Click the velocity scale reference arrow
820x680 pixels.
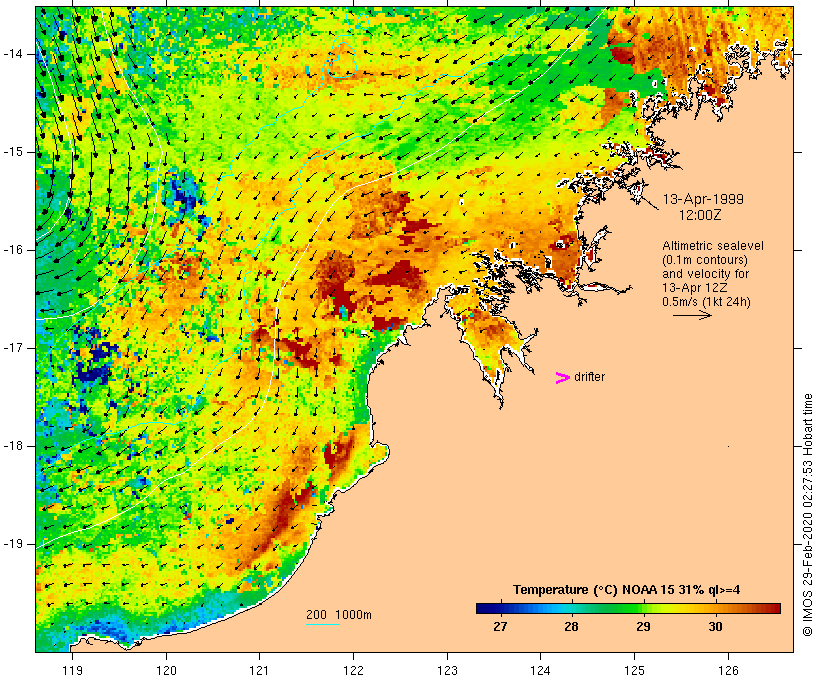pyautogui.click(x=692, y=315)
